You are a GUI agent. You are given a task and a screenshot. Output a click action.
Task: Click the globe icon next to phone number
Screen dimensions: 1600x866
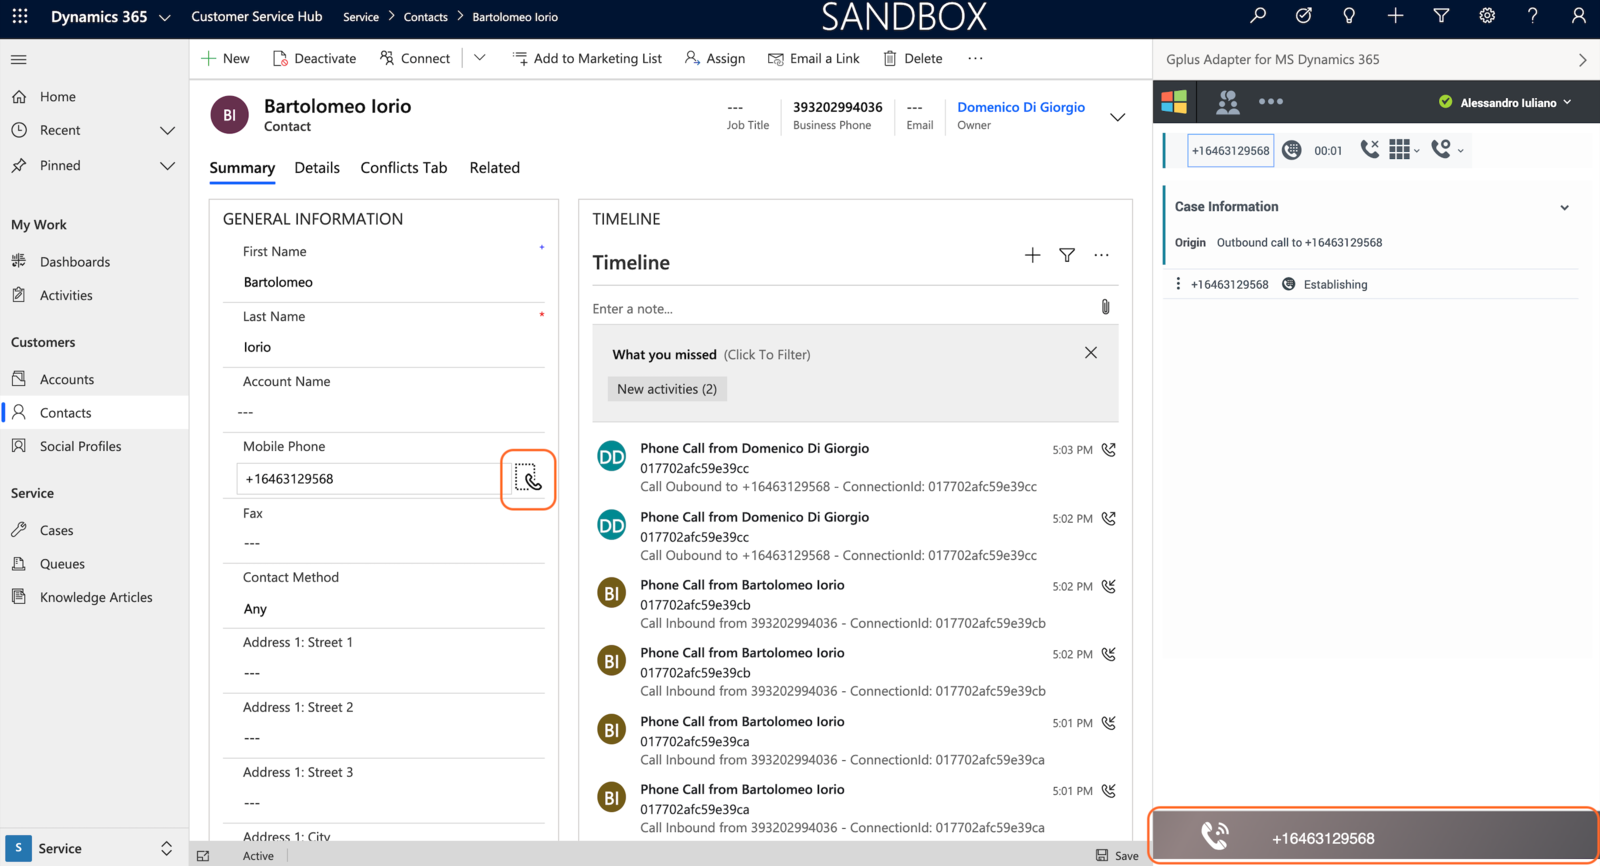(x=1292, y=150)
